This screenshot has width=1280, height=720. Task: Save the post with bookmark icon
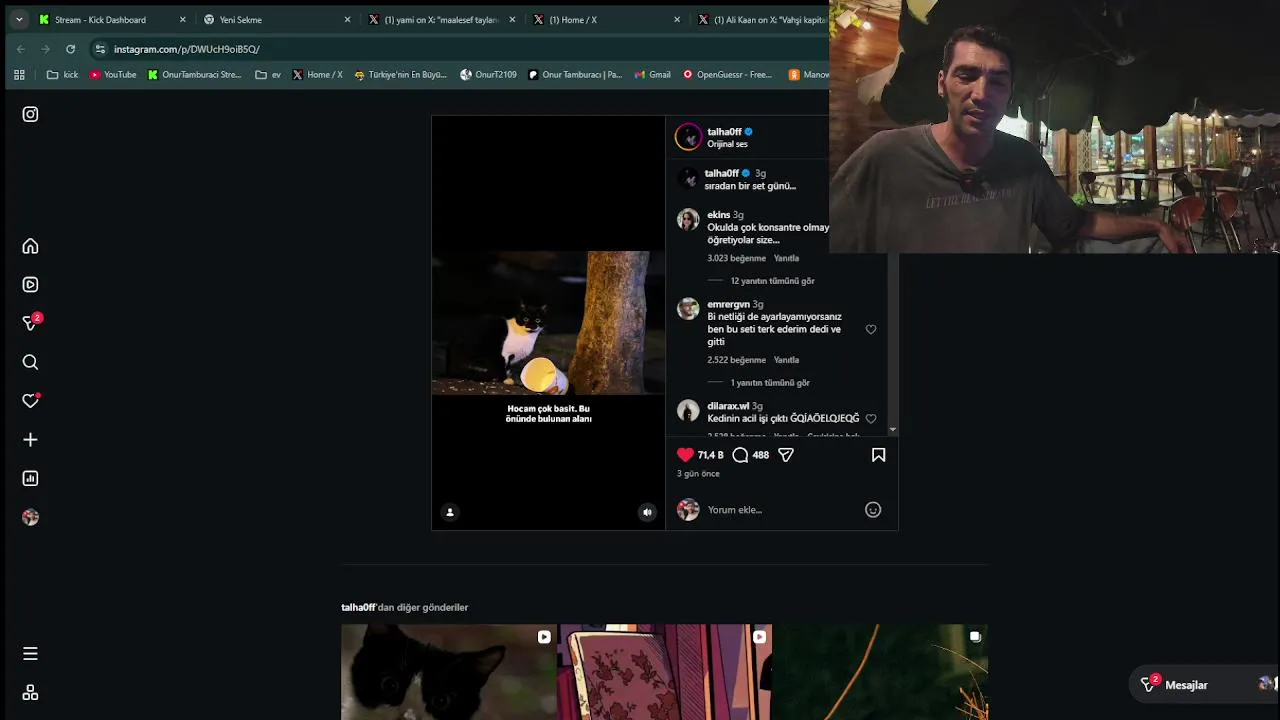pyautogui.click(x=878, y=455)
